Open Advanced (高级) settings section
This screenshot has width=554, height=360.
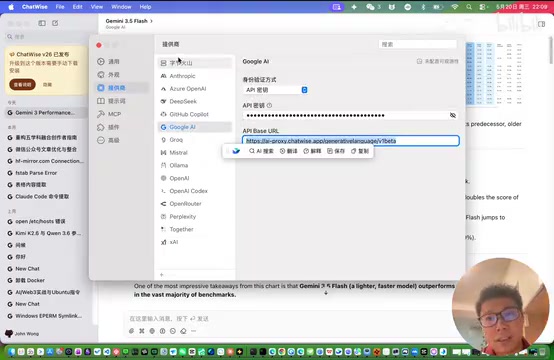[x=122, y=140]
